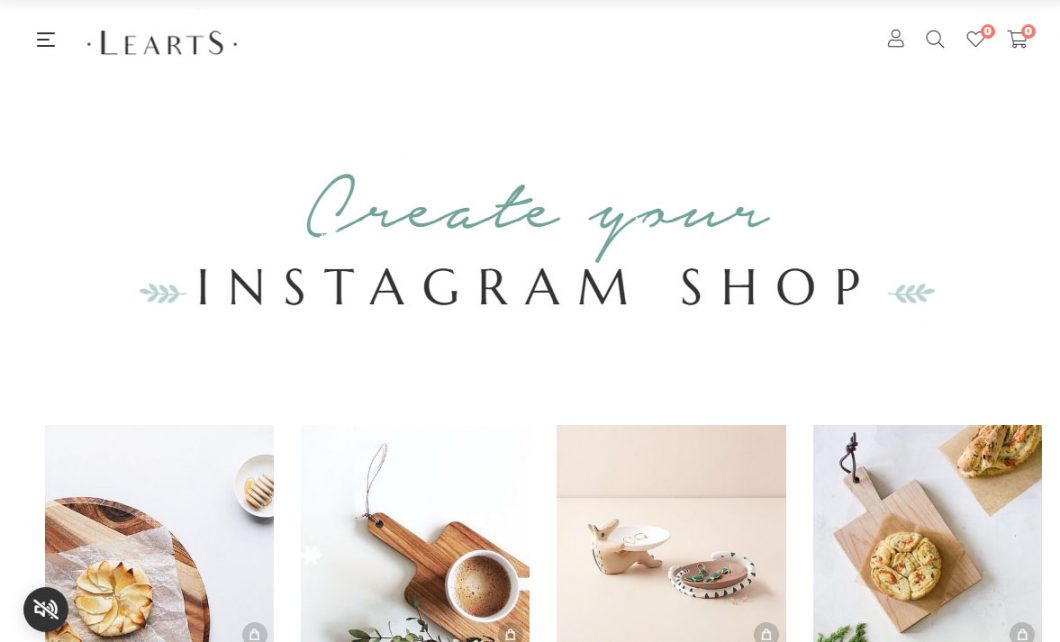Click the wishlist count badge
This screenshot has width=1060, height=642.
[x=988, y=31]
